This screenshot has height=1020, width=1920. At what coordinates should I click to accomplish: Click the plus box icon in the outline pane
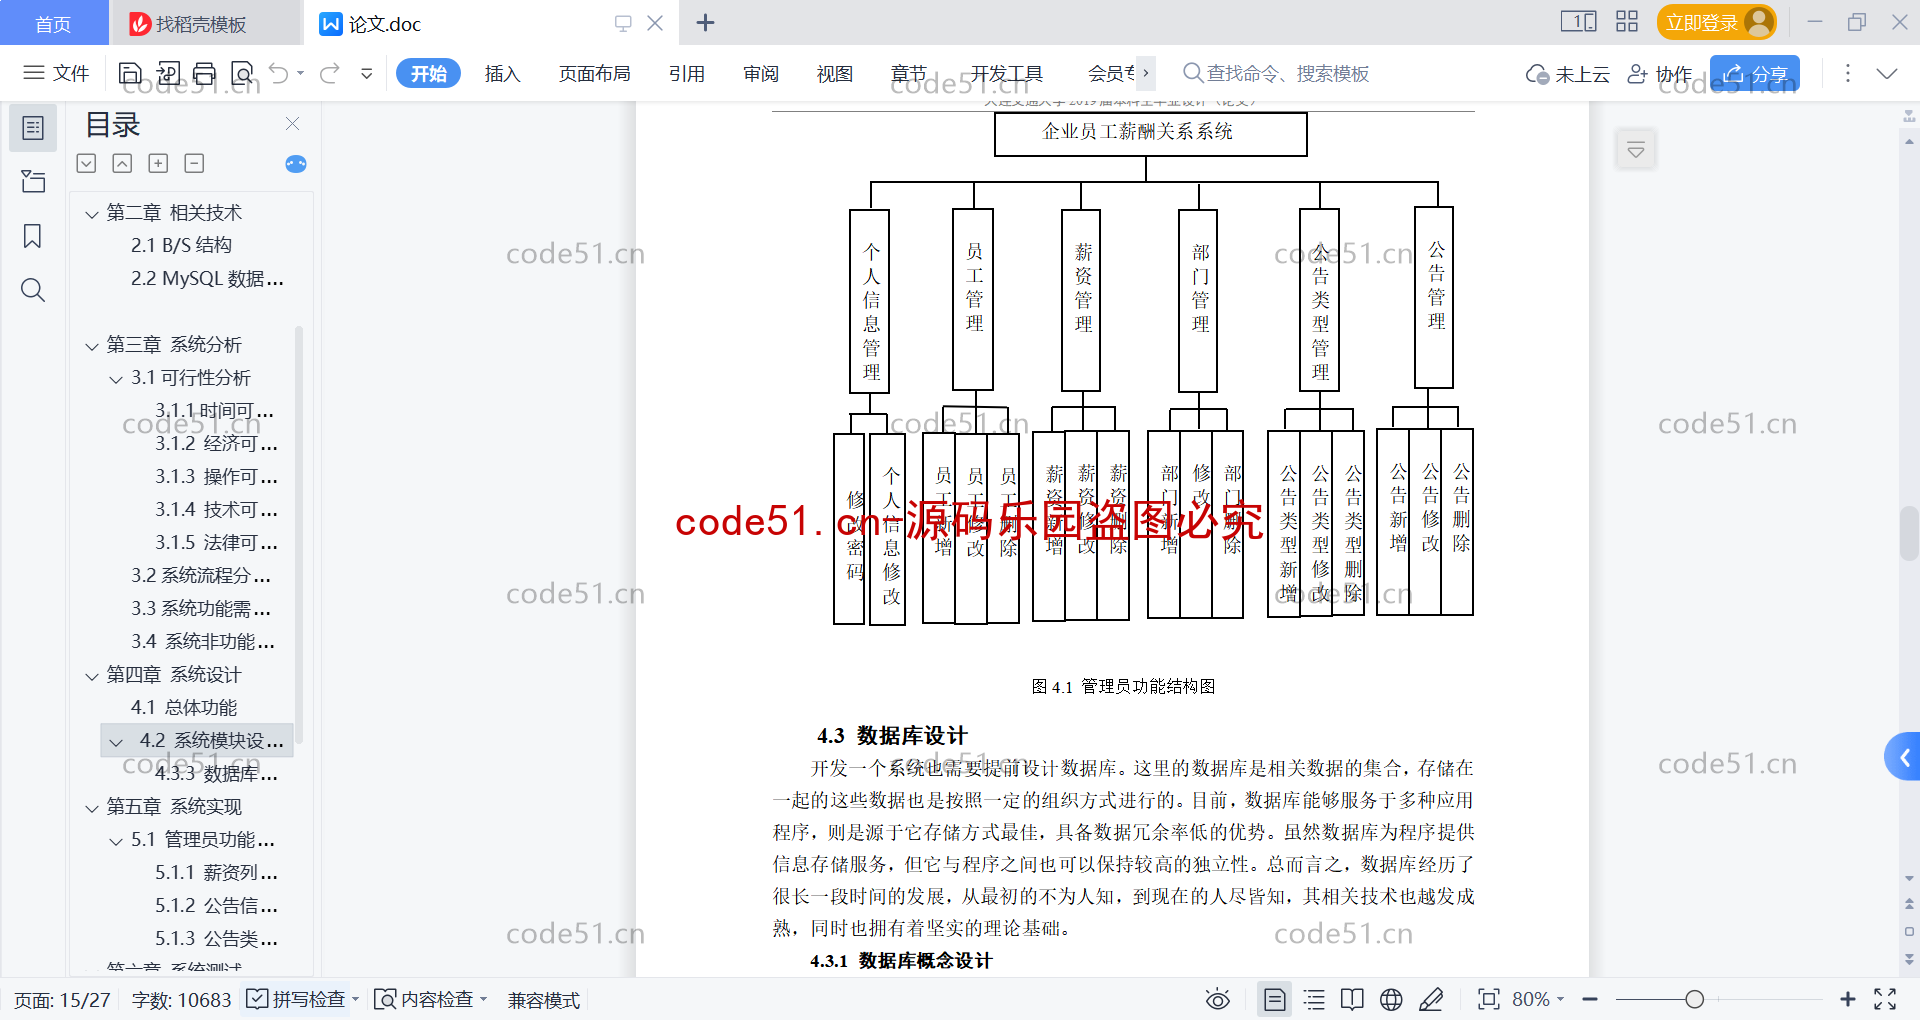point(158,164)
